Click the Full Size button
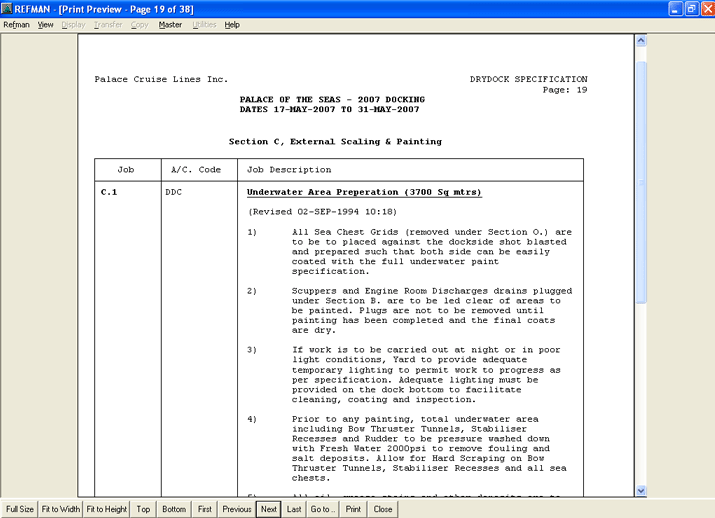The height and width of the screenshot is (518, 715). (x=19, y=509)
